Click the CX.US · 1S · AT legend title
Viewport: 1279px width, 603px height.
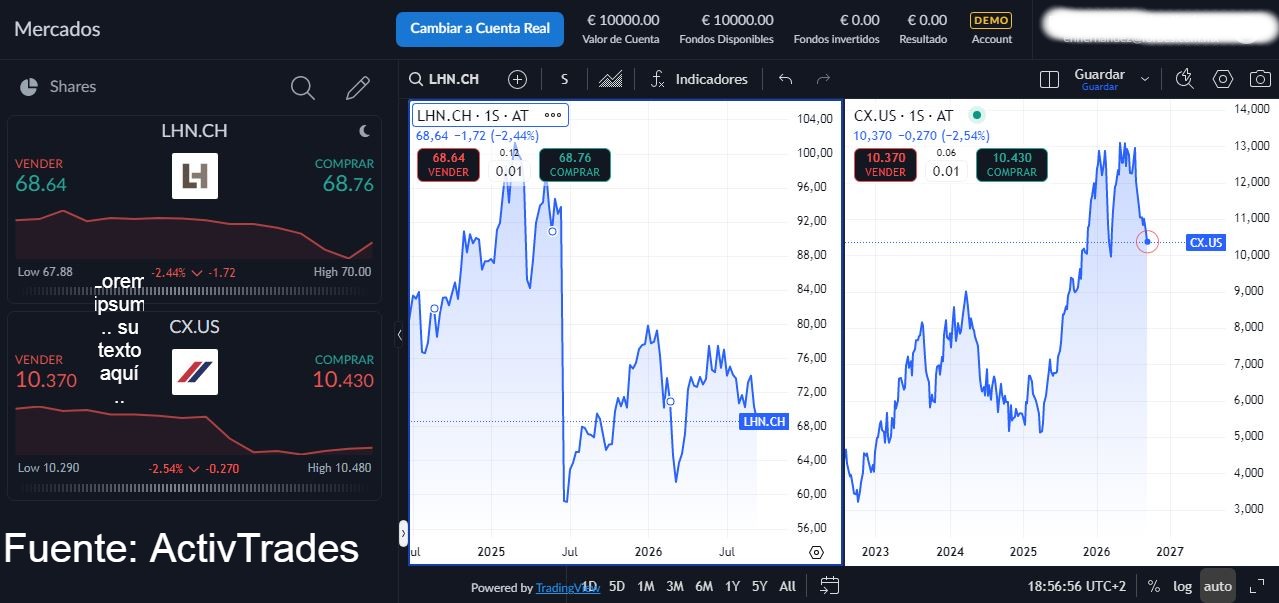click(x=904, y=115)
